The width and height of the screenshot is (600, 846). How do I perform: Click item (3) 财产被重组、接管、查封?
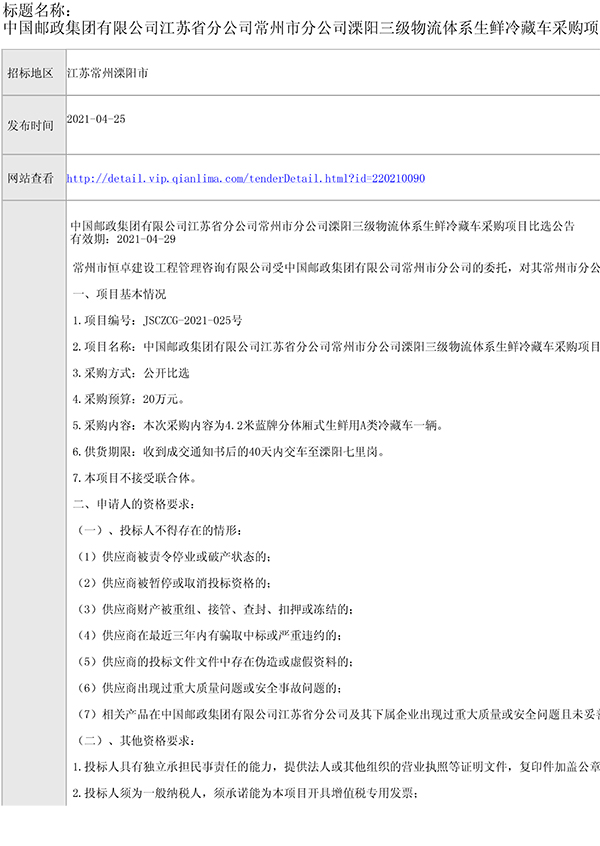(x=214, y=610)
